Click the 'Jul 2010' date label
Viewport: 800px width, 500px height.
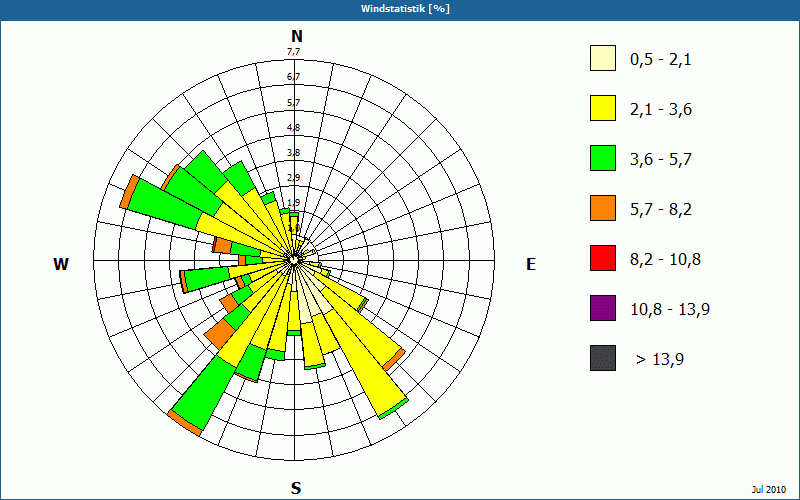click(769, 490)
